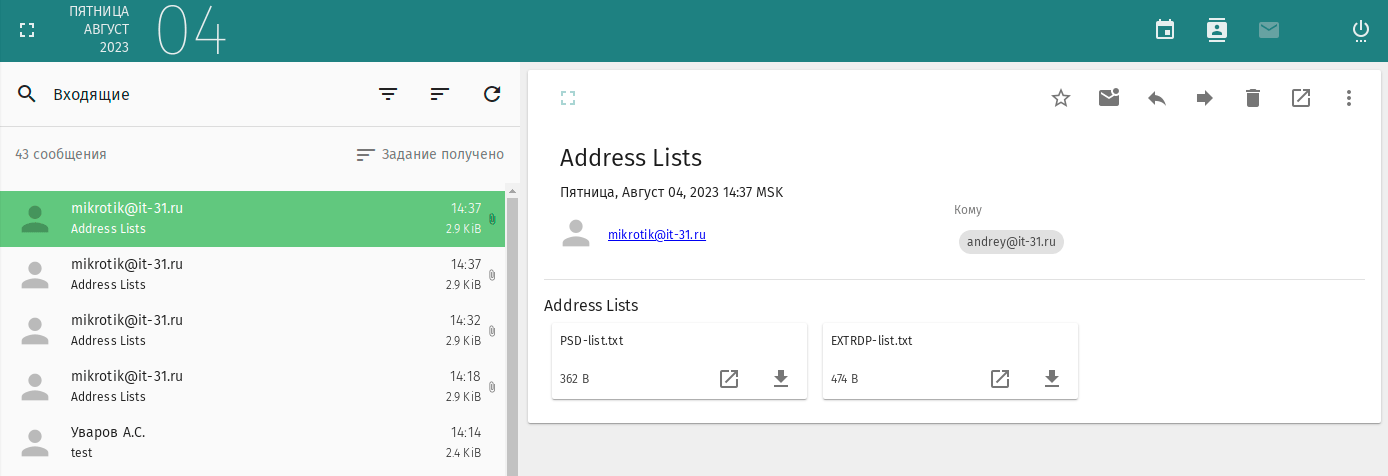Click the Входящие mailbox title
Screen dimensions: 1388x476
(91, 95)
